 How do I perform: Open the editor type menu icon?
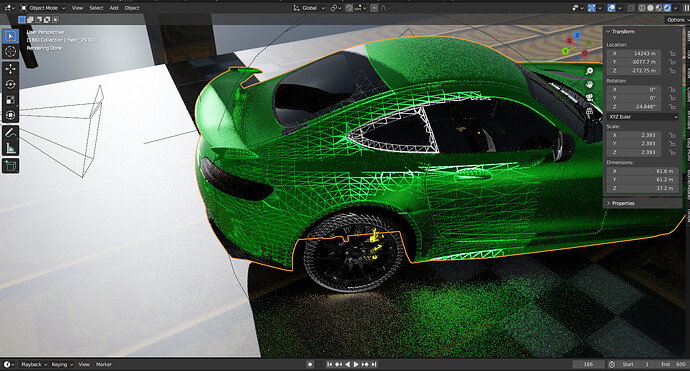coord(9,8)
